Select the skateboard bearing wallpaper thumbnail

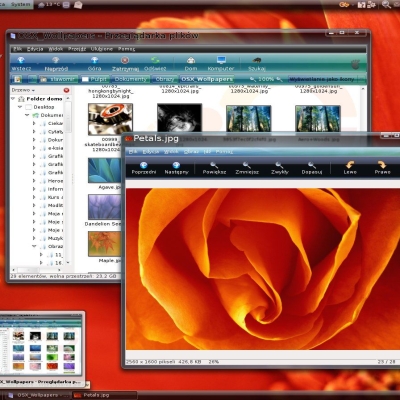coord(110,119)
